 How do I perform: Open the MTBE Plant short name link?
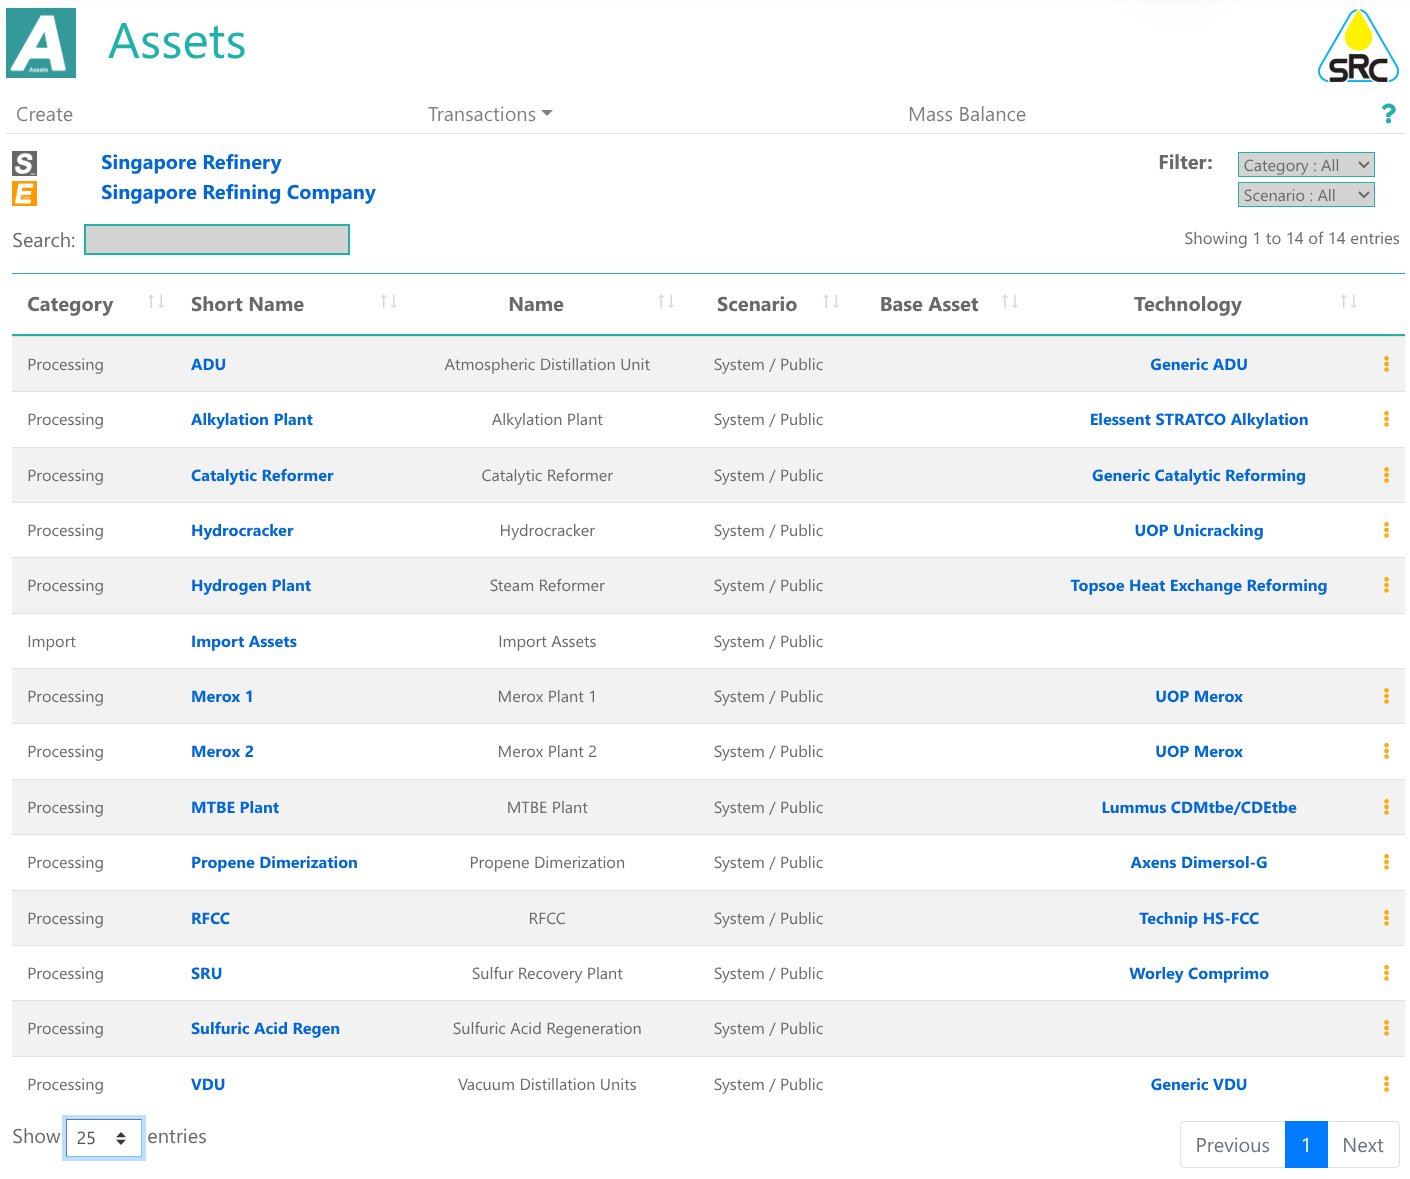(235, 807)
